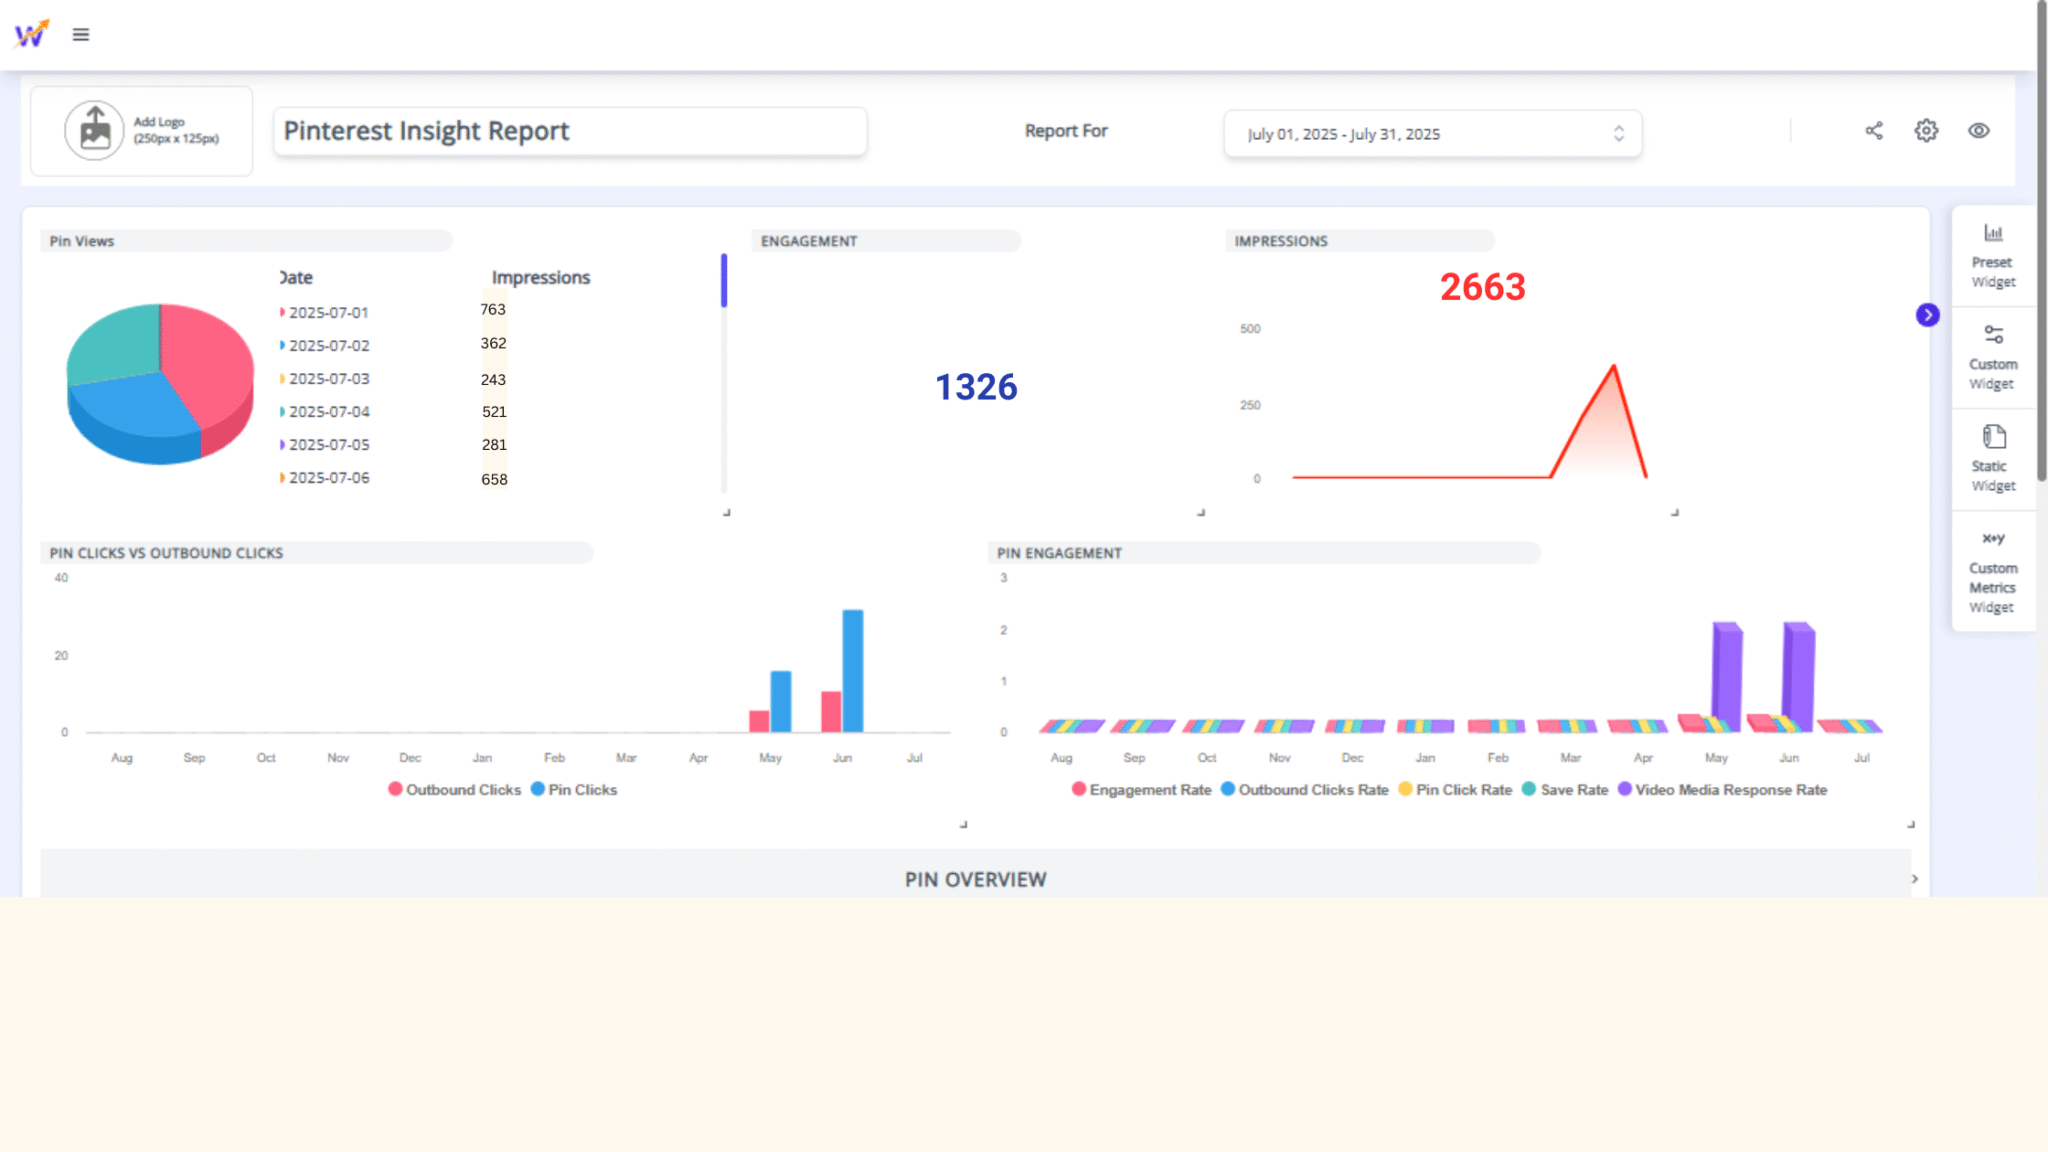Click the W logo in the top-left corner

pyautogui.click(x=31, y=33)
